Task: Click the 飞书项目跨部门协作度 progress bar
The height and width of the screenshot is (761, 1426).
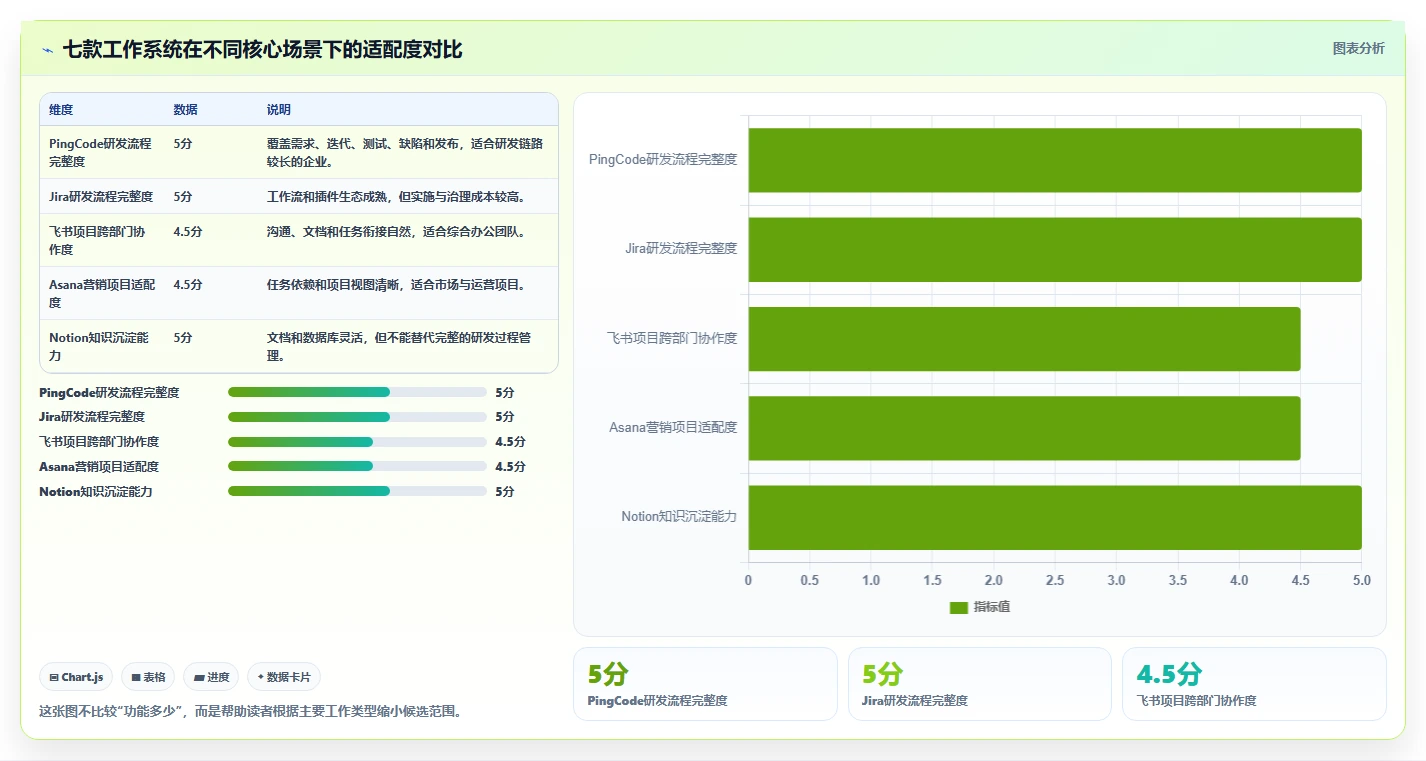Action: (x=357, y=442)
